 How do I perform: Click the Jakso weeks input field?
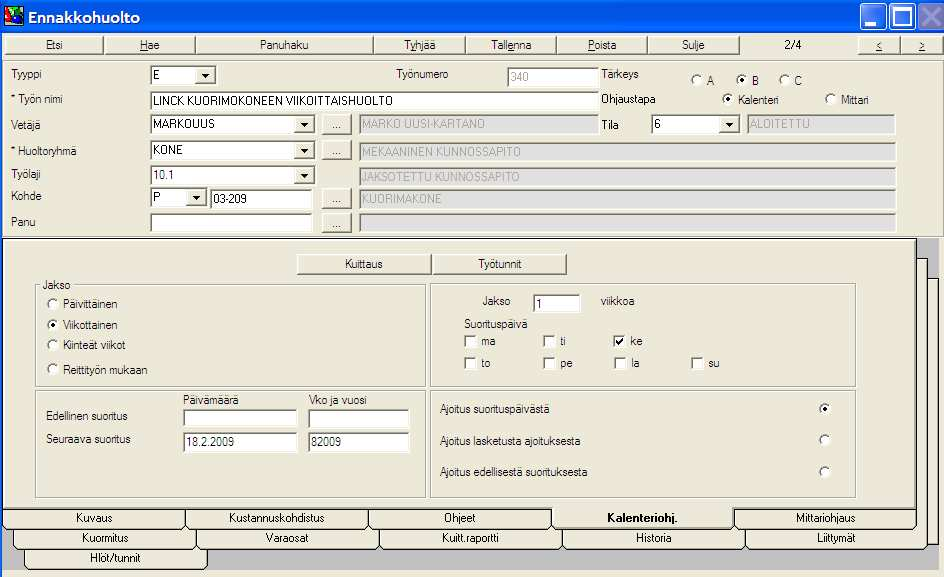click(556, 303)
